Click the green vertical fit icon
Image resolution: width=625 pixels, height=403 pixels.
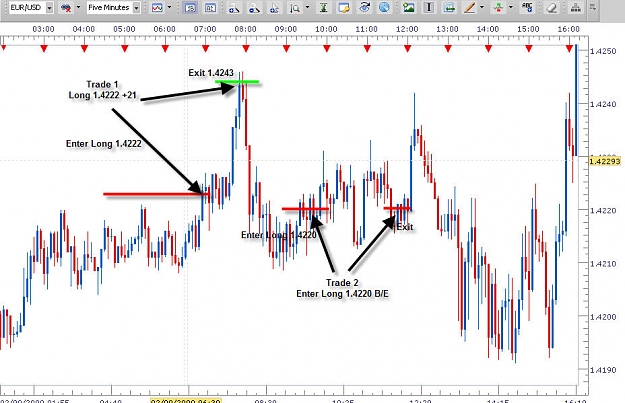point(324,7)
